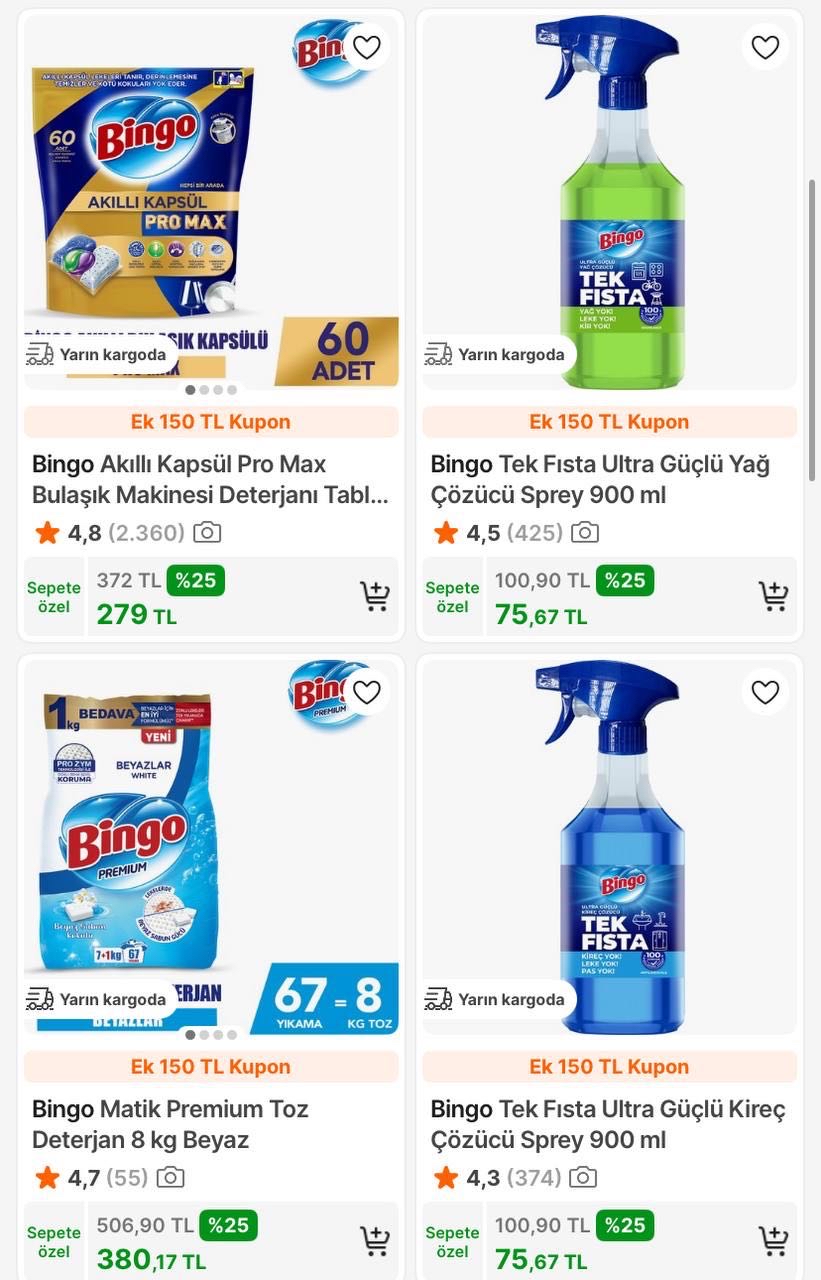Screen dimensions: 821x1280
Task: Open photo reviews for Akıllı Kapsül Pro Max
Action: [207, 533]
